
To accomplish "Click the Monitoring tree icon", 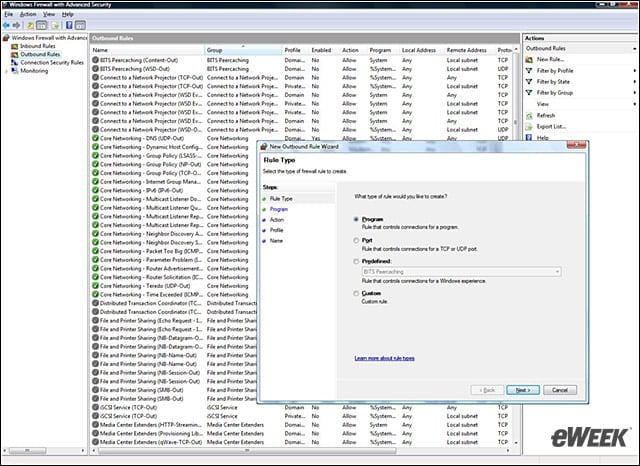I will coord(15,71).
